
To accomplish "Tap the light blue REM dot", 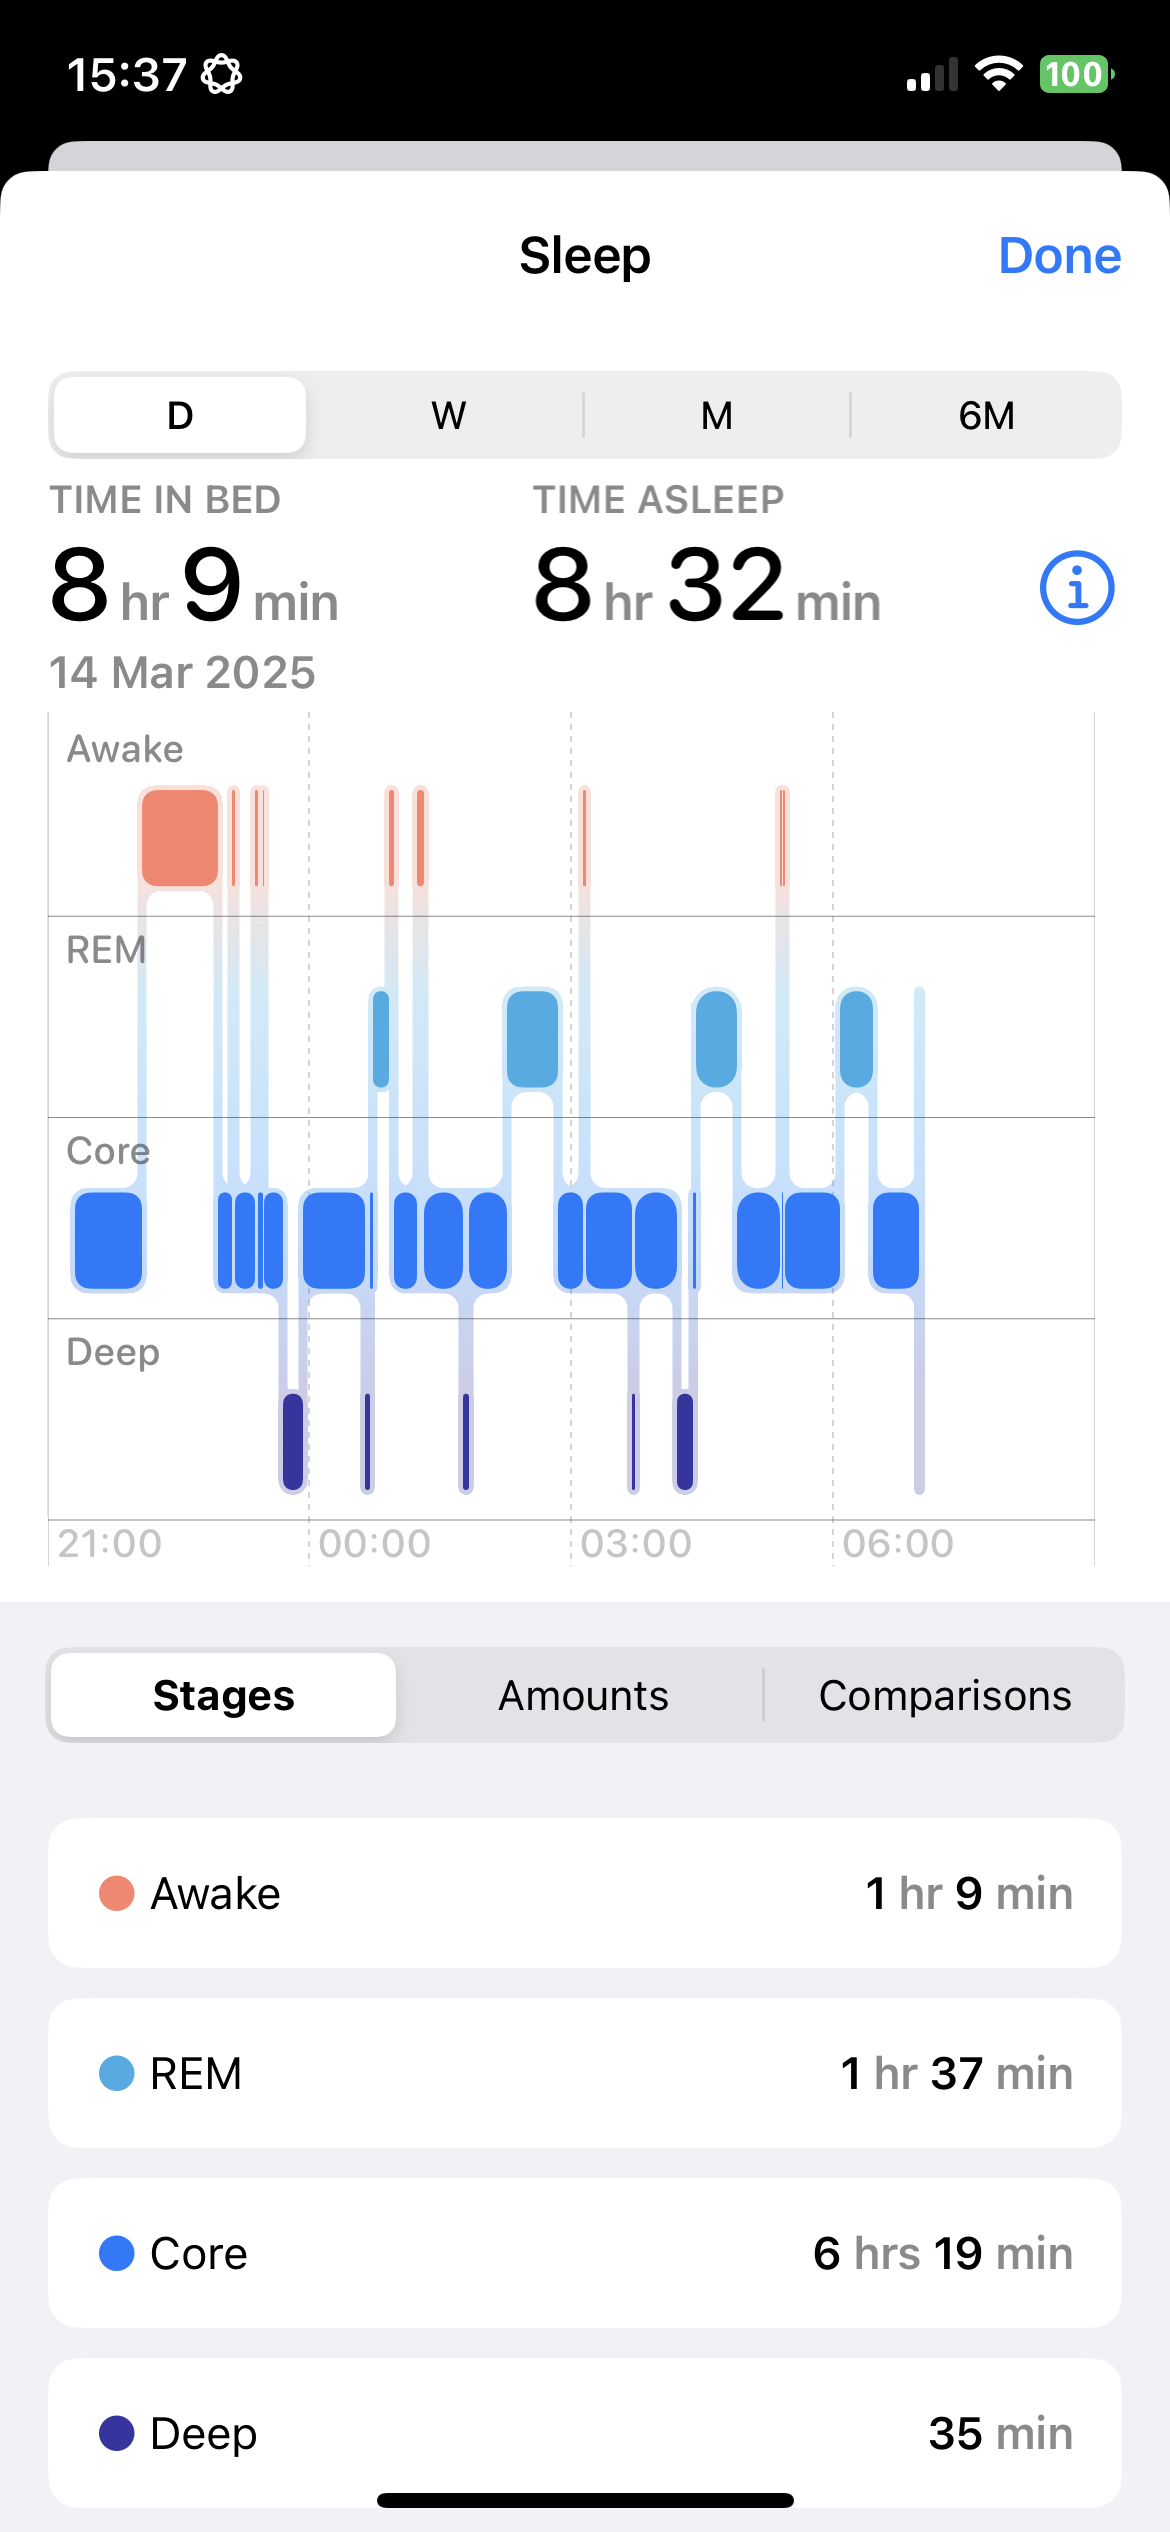I will point(117,2073).
